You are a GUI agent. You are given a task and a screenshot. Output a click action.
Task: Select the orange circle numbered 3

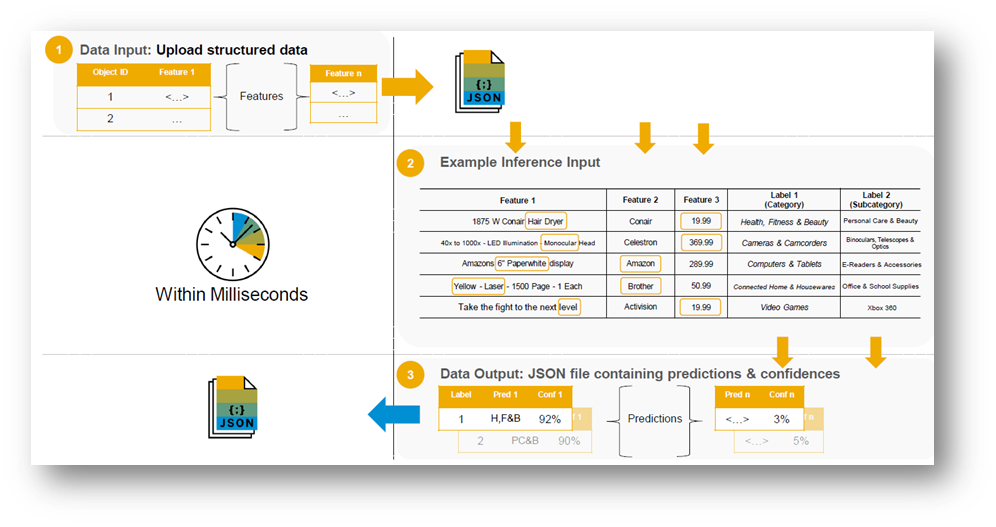pyautogui.click(x=410, y=374)
